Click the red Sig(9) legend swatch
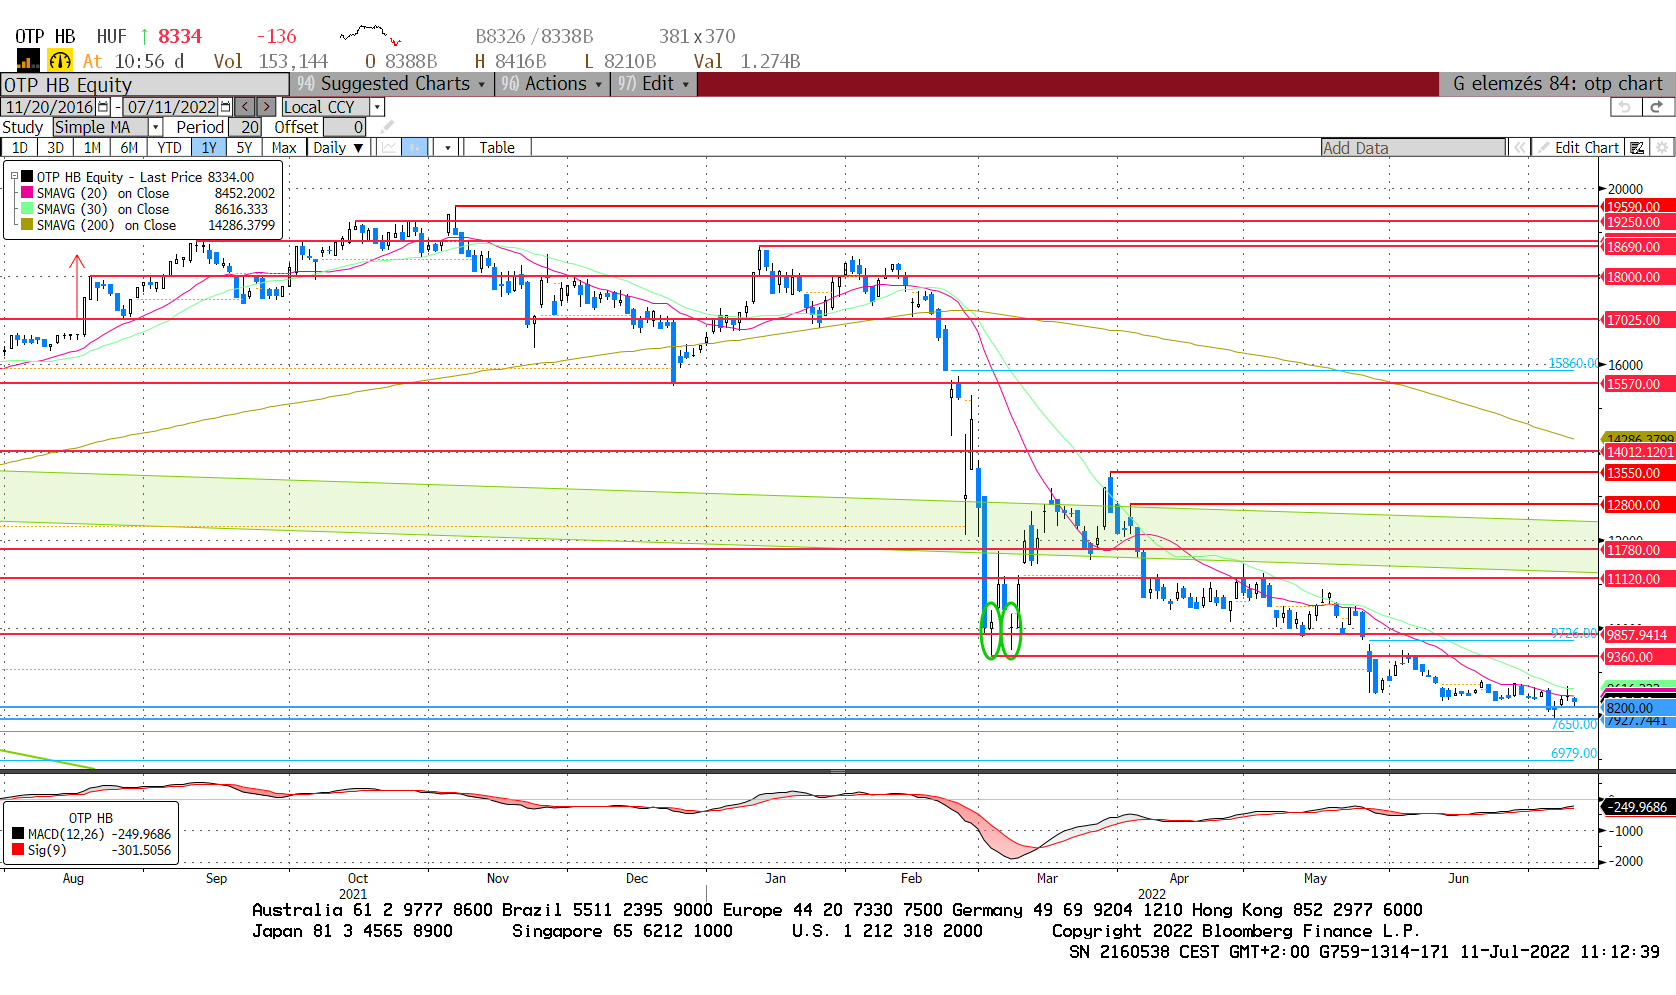 click(18, 850)
